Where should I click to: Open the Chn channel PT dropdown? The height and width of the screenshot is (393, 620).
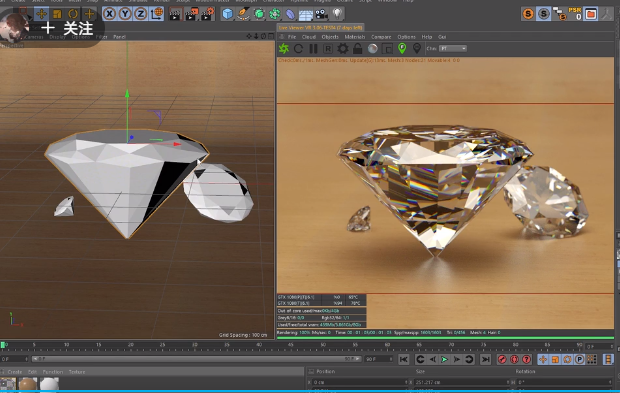tap(453, 49)
